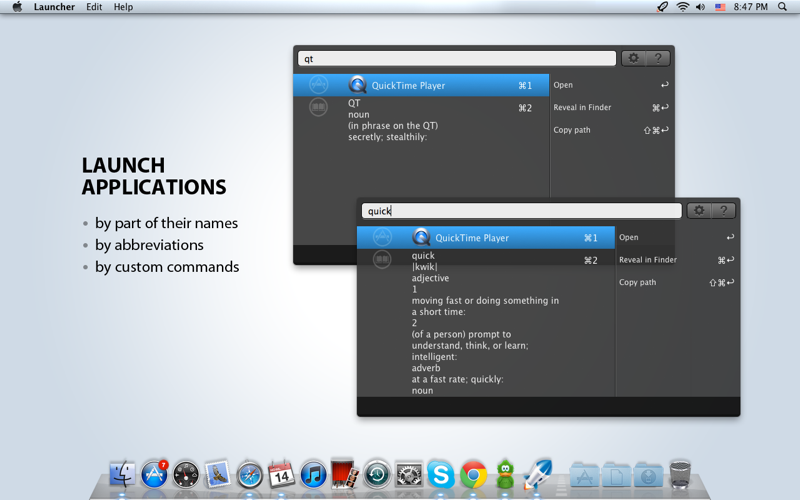This screenshot has height=500, width=800.
Task: Click the help question mark in 'quick' window
Action: [723, 211]
